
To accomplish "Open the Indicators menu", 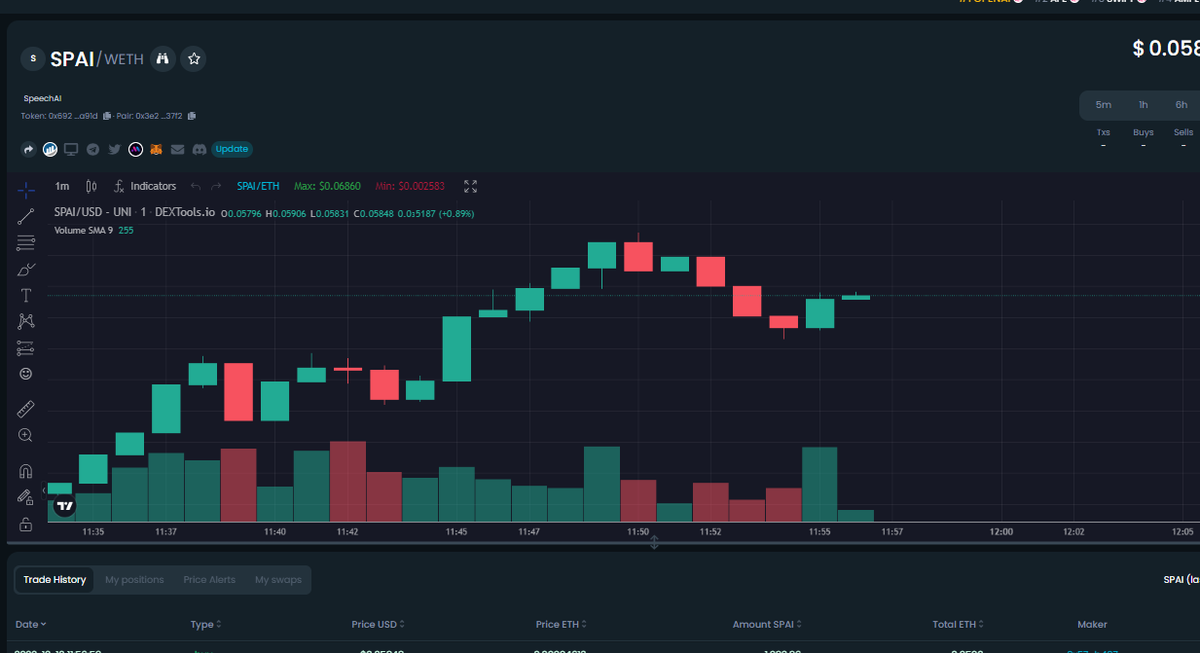I will [x=145, y=186].
